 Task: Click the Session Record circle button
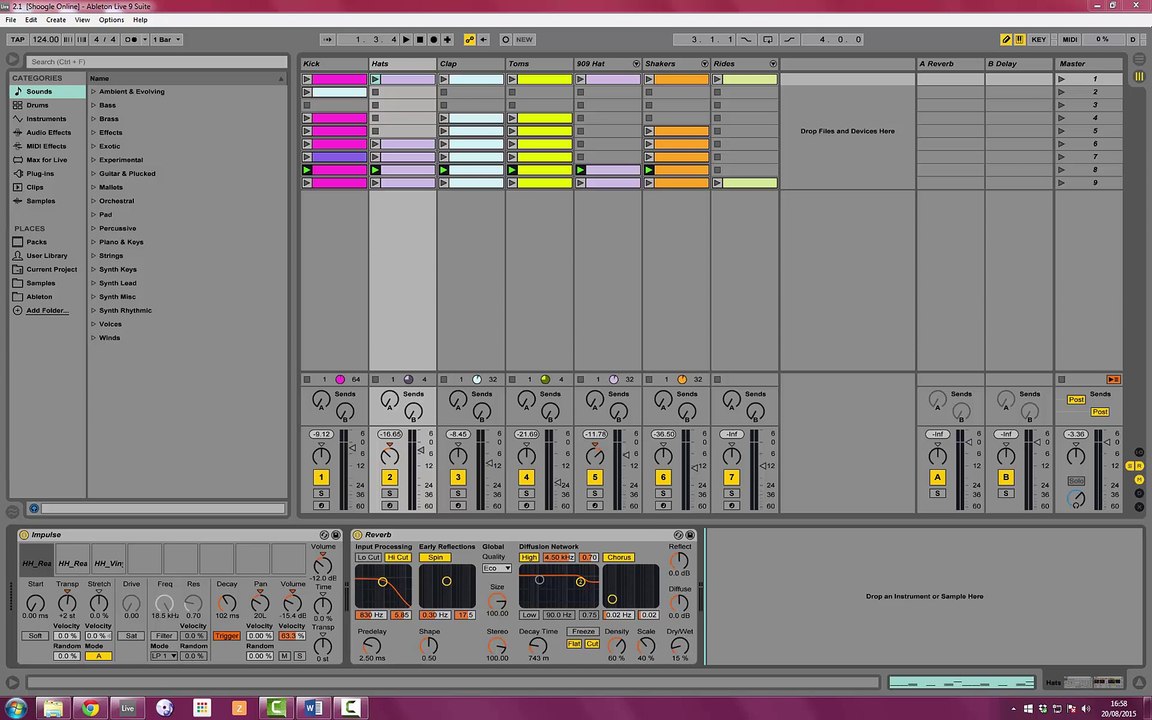(505, 40)
